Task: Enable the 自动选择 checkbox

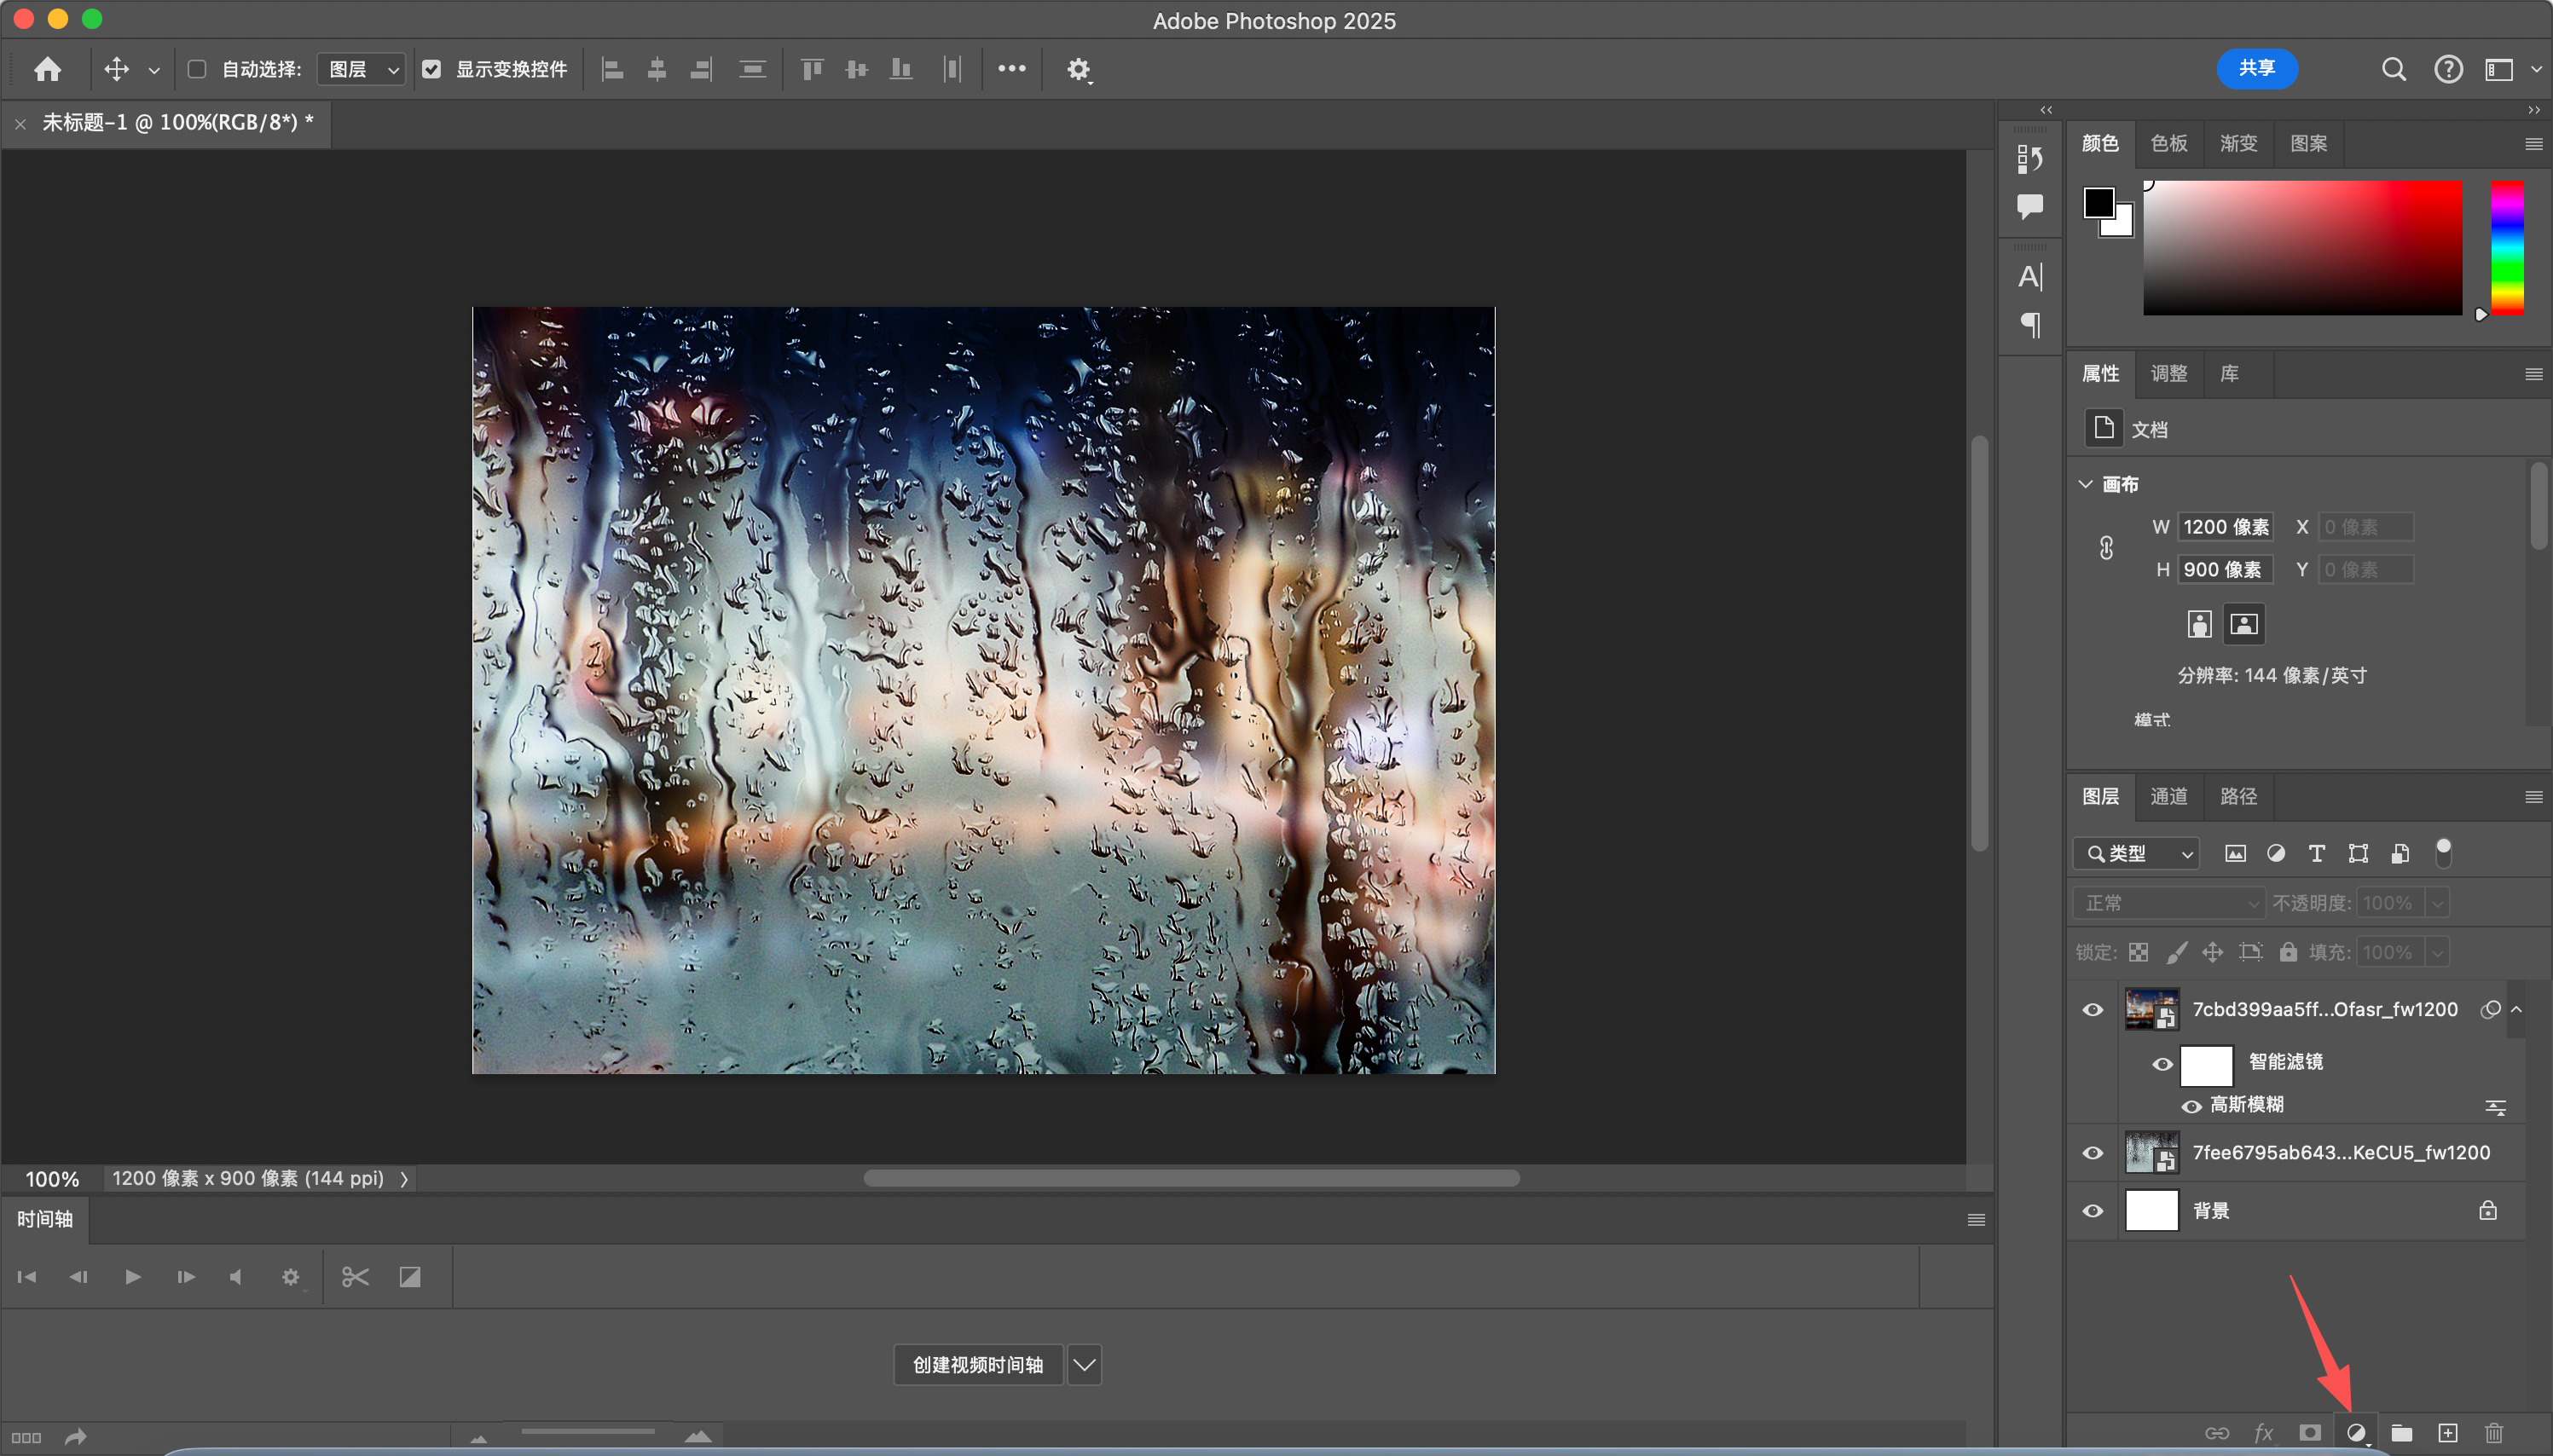Action: 197,69
